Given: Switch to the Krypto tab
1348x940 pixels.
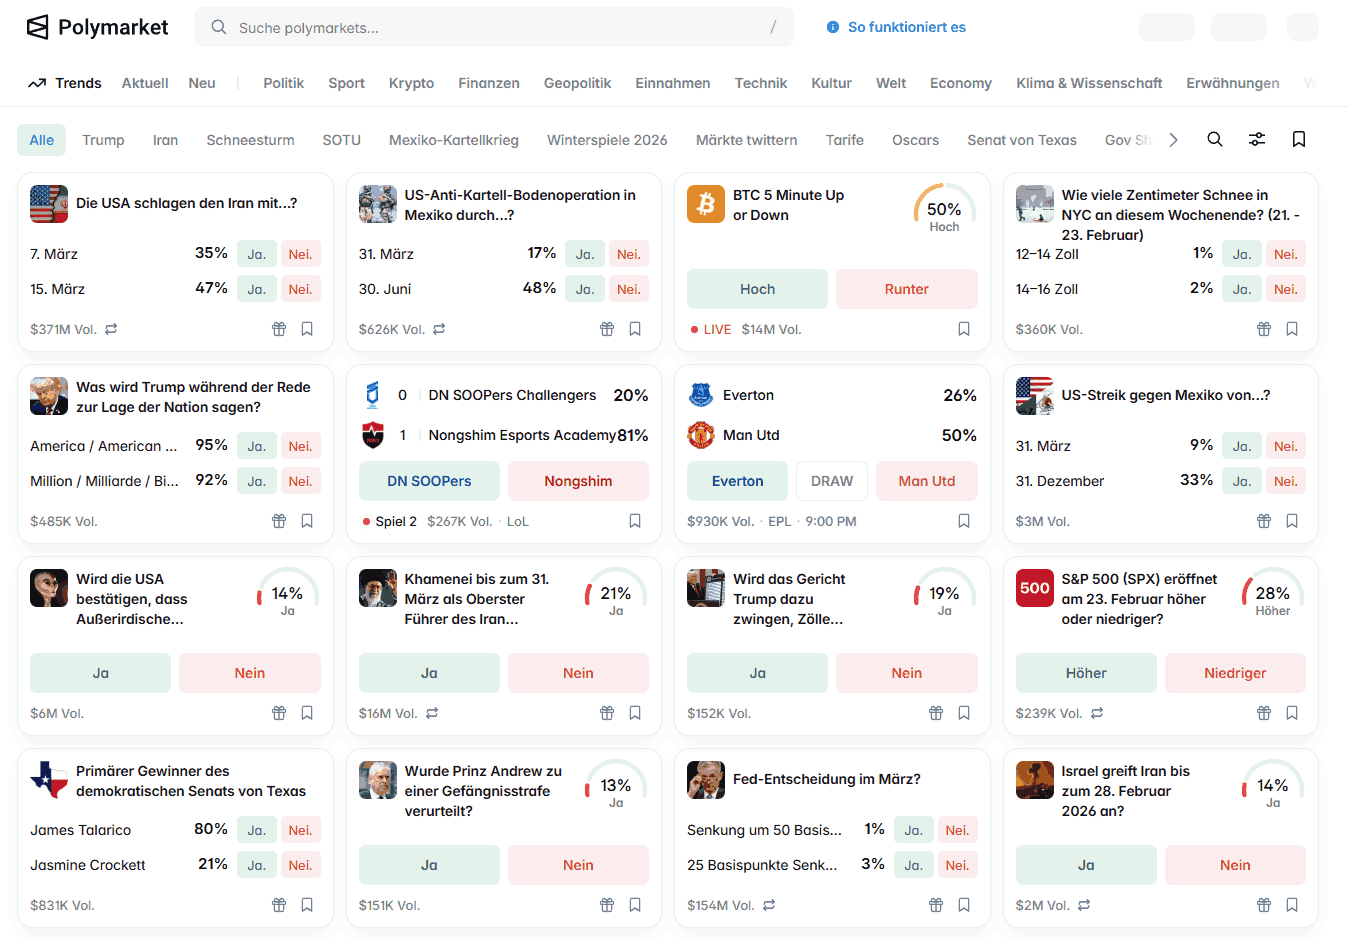Looking at the screenshot, I should (411, 83).
